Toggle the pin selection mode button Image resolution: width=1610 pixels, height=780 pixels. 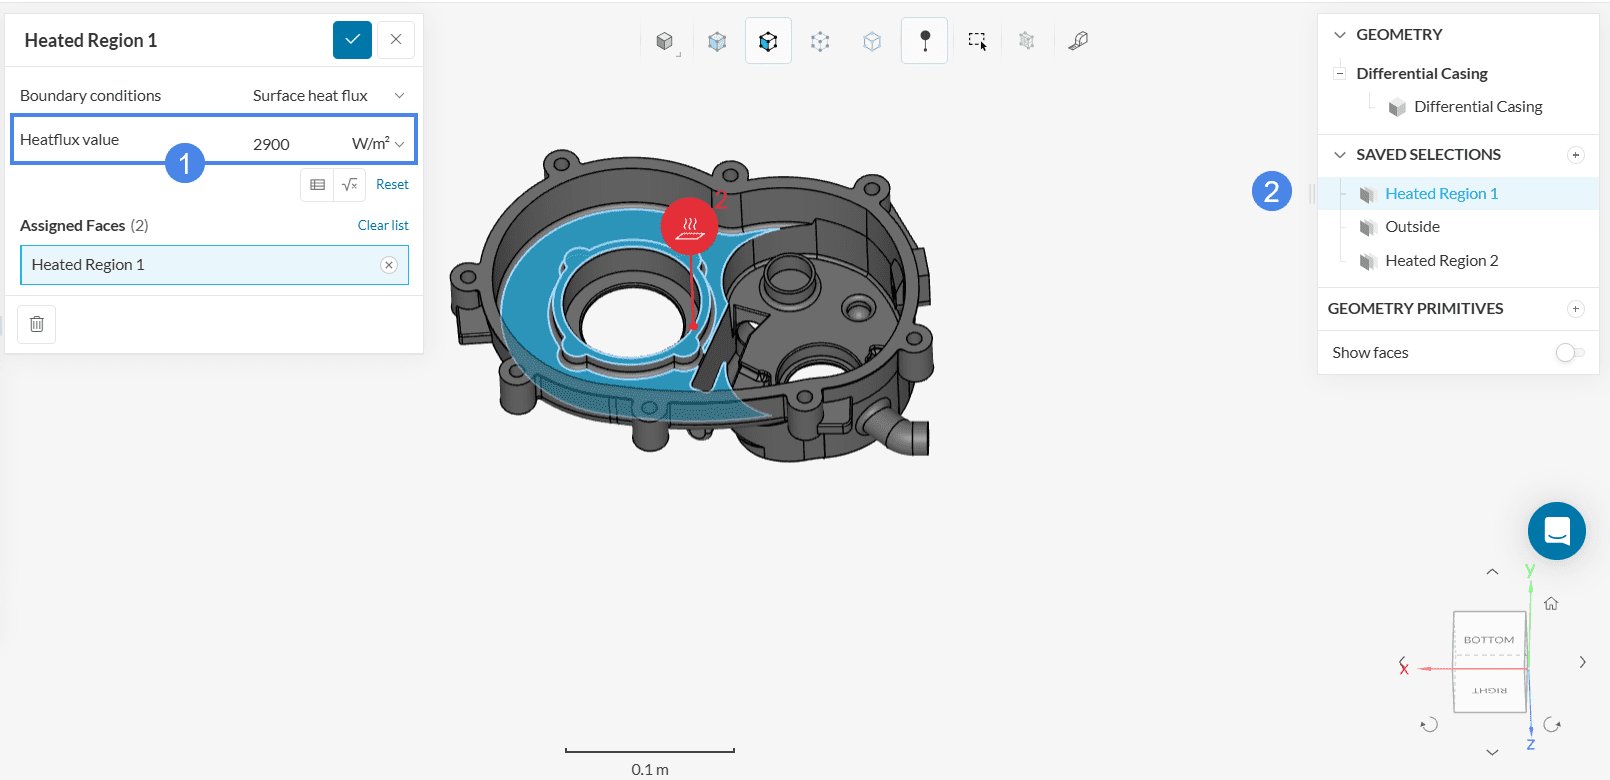(924, 41)
